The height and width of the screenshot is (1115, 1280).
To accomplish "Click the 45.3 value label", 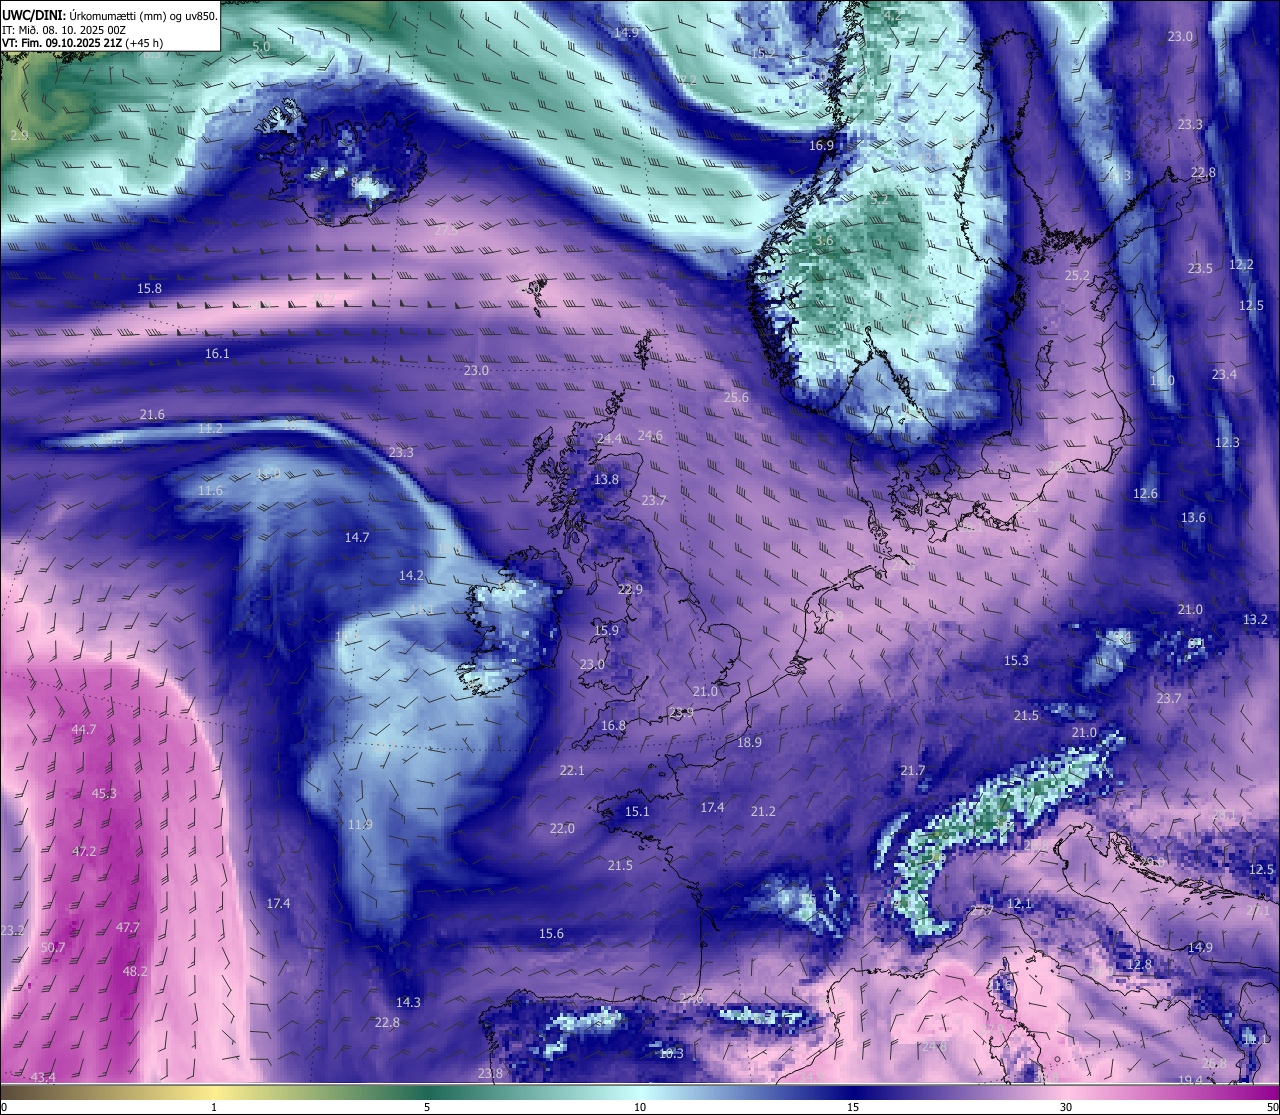I will (x=104, y=793).
